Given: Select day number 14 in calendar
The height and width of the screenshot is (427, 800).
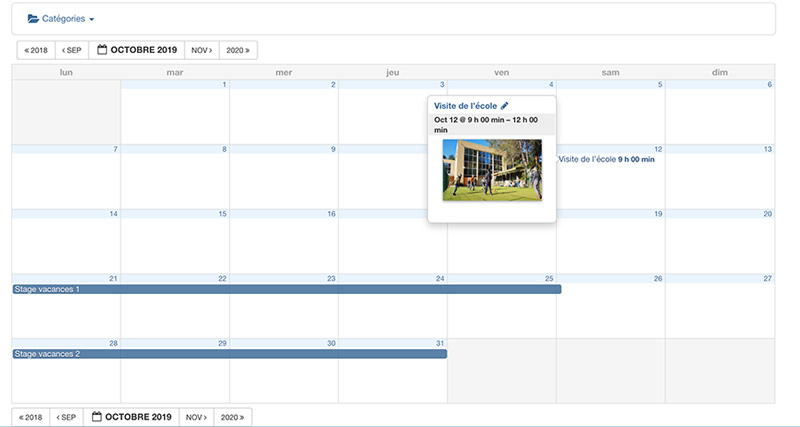Looking at the screenshot, I should (113, 214).
